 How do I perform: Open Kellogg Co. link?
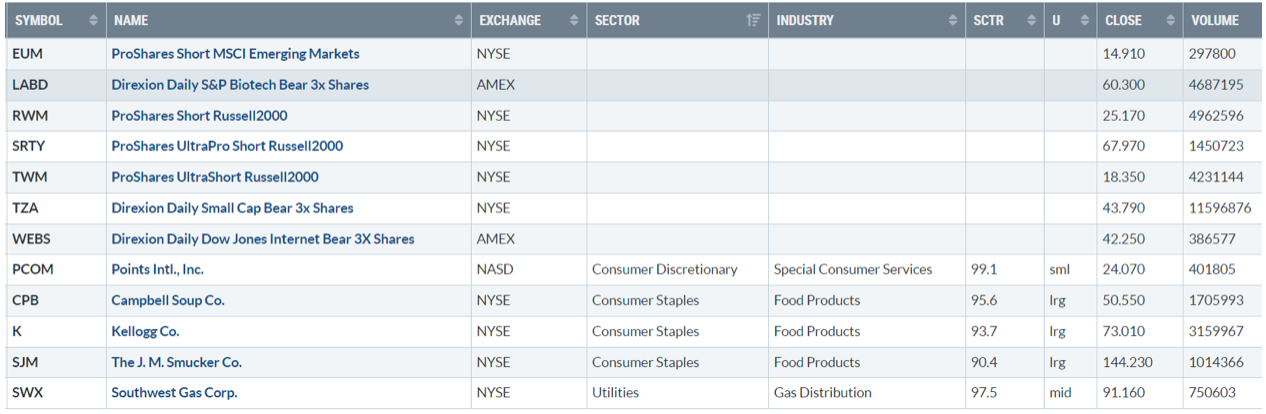click(x=145, y=331)
